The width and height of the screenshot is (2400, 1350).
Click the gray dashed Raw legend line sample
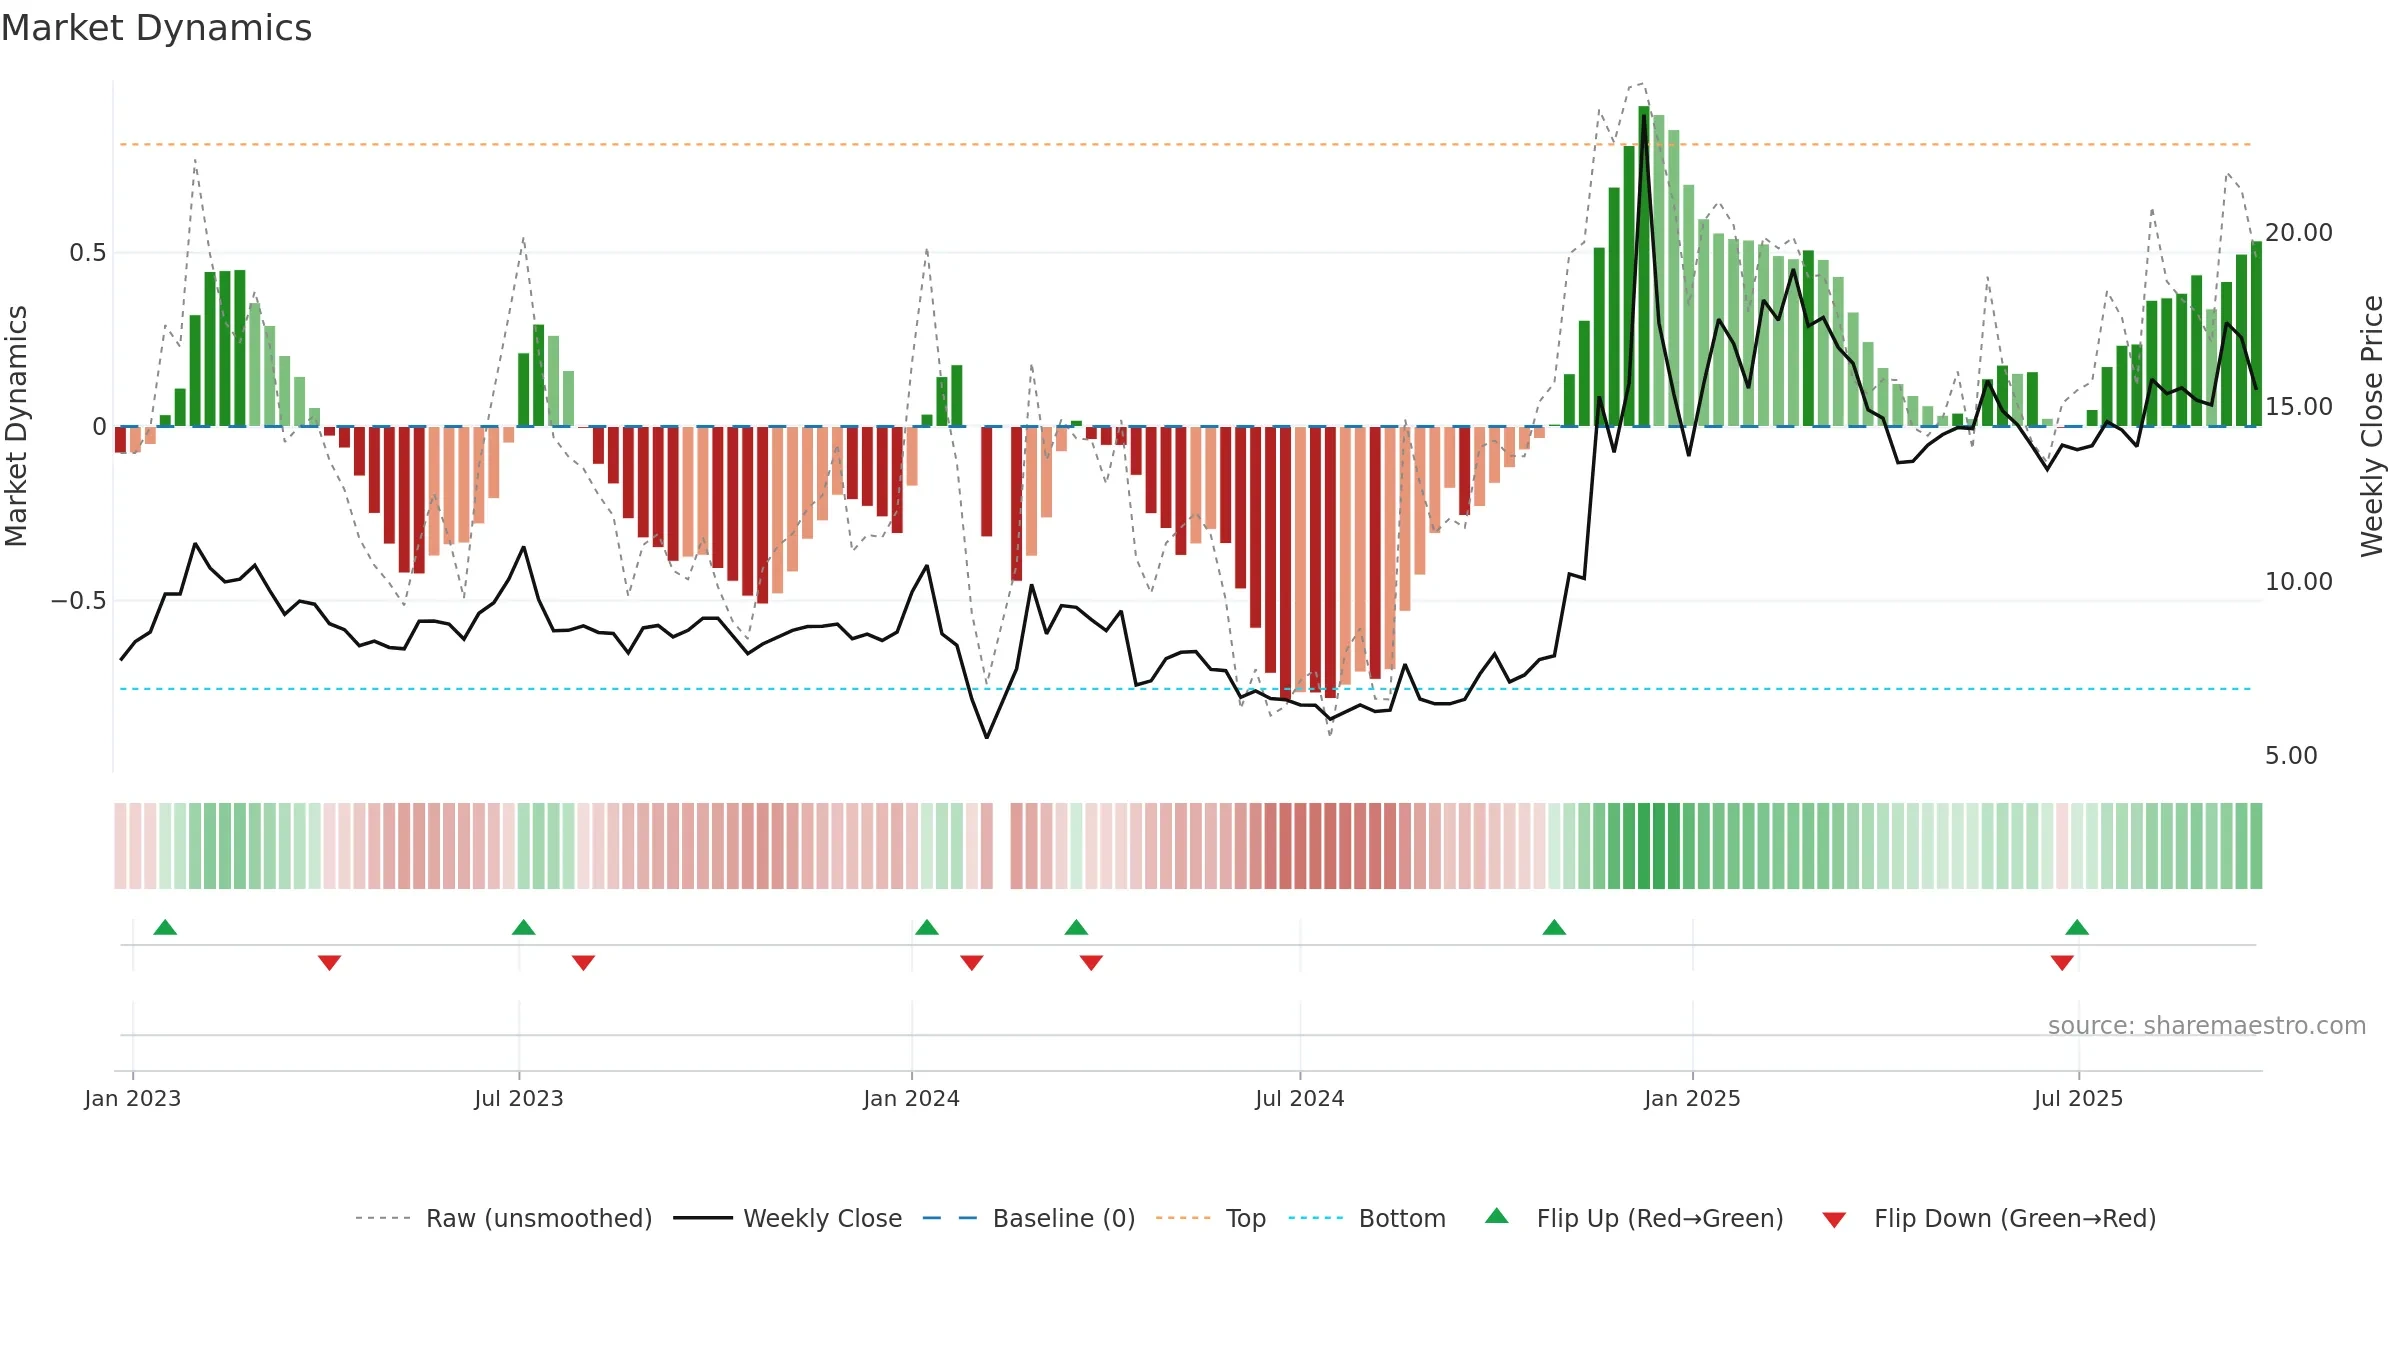point(383,1218)
